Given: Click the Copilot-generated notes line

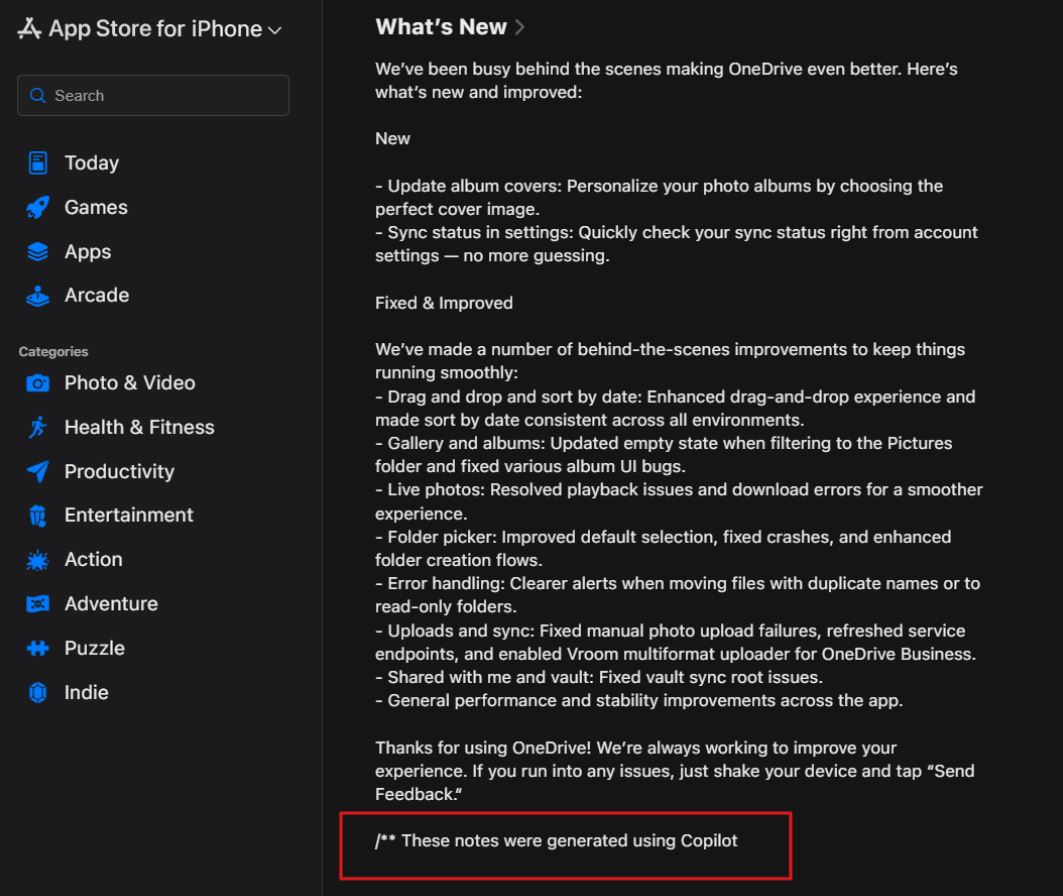Looking at the screenshot, I should coord(556,841).
